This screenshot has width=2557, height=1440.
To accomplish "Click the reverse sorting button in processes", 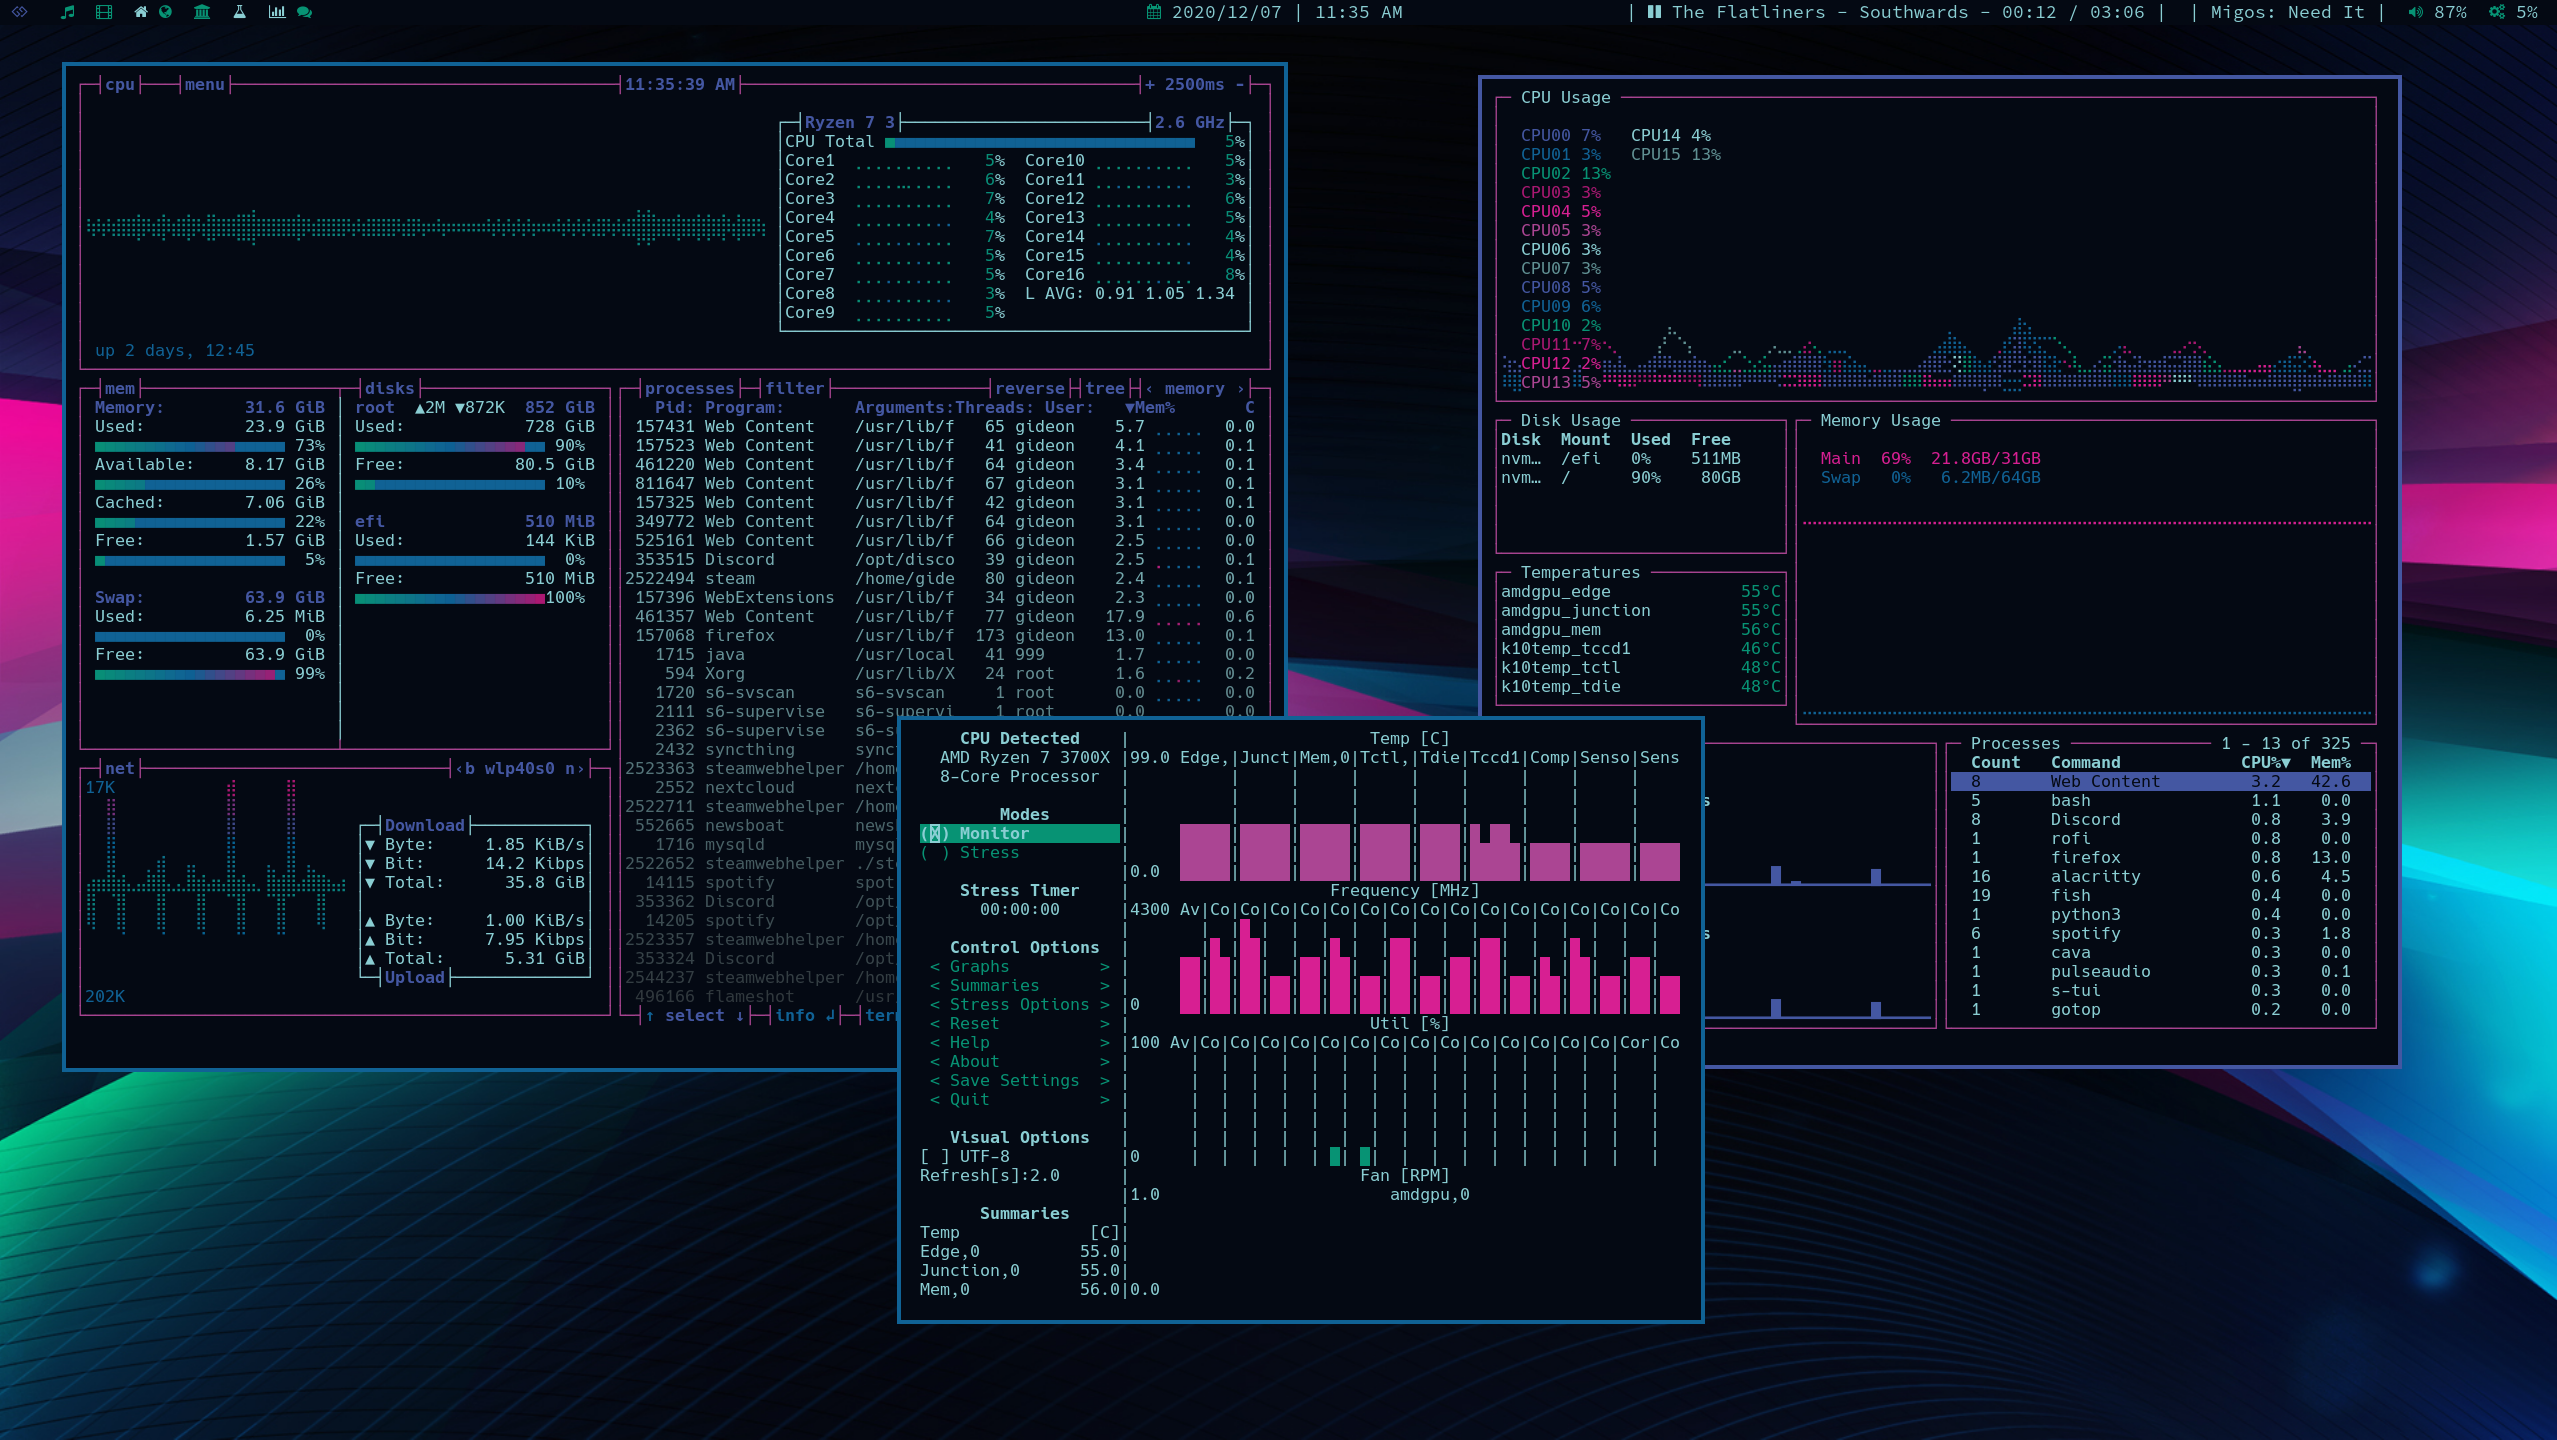I will click(x=1029, y=388).
